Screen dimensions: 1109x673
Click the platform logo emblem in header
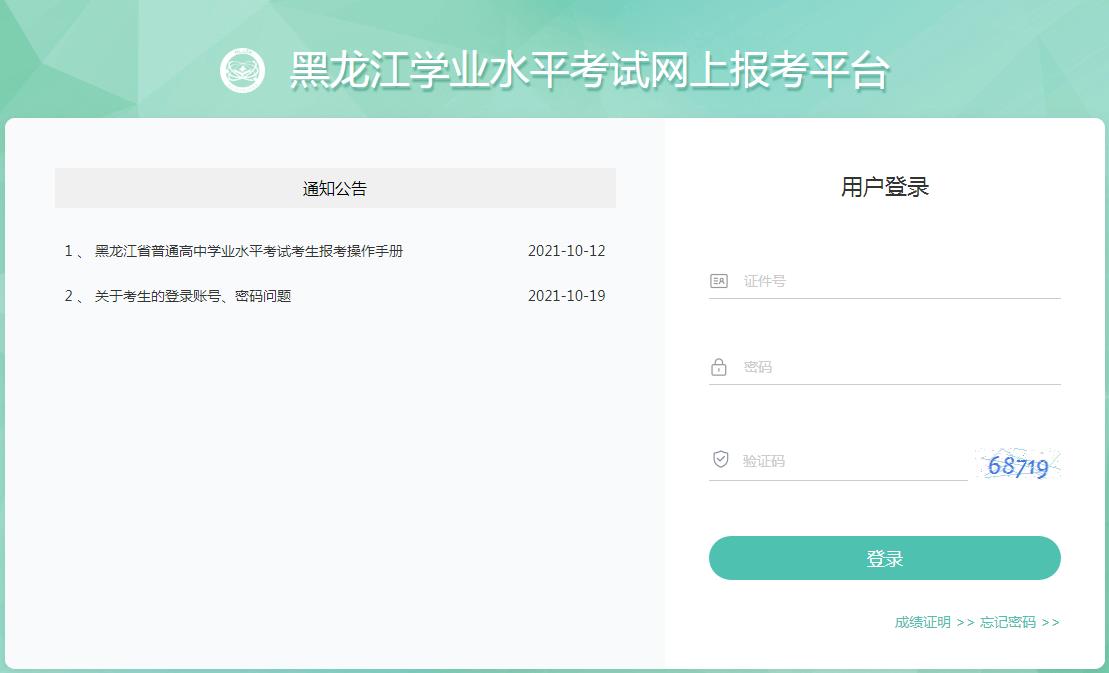[x=243, y=69]
